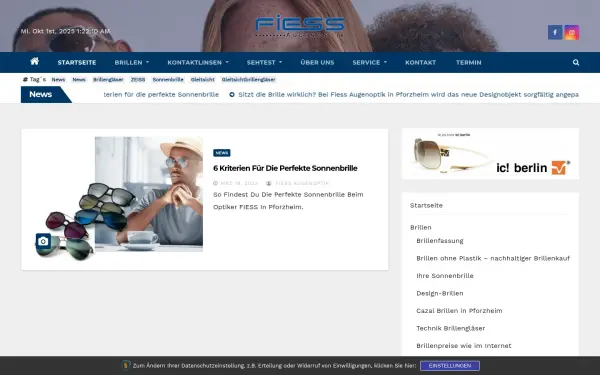Screen dimensions: 600x375
Task: Open 'Technik Brillengläser' sidebar link
Action: coord(450,328)
